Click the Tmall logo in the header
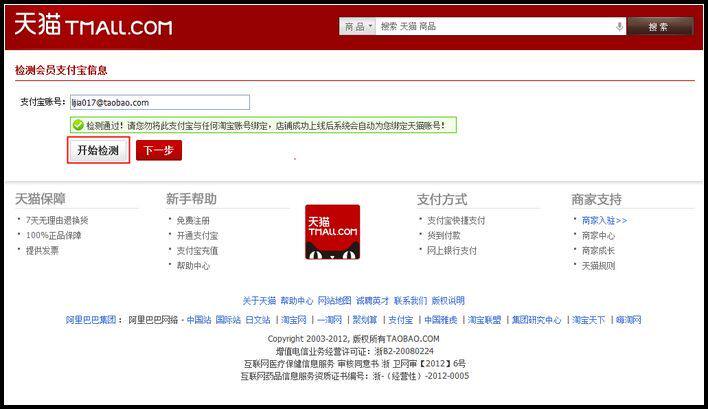The image size is (708, 409). [93, 25]
